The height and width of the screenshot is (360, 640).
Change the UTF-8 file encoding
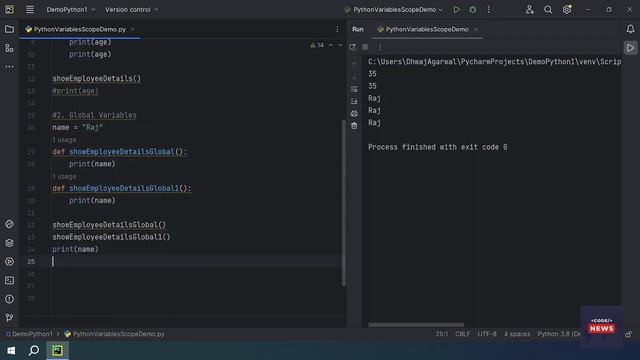487,334
